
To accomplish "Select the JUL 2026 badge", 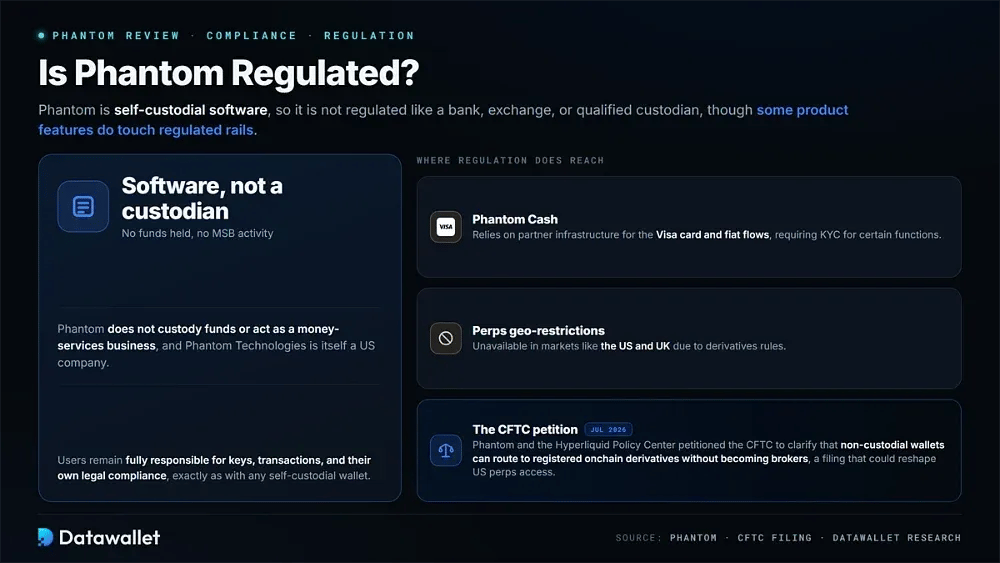I will pos(608,430).
